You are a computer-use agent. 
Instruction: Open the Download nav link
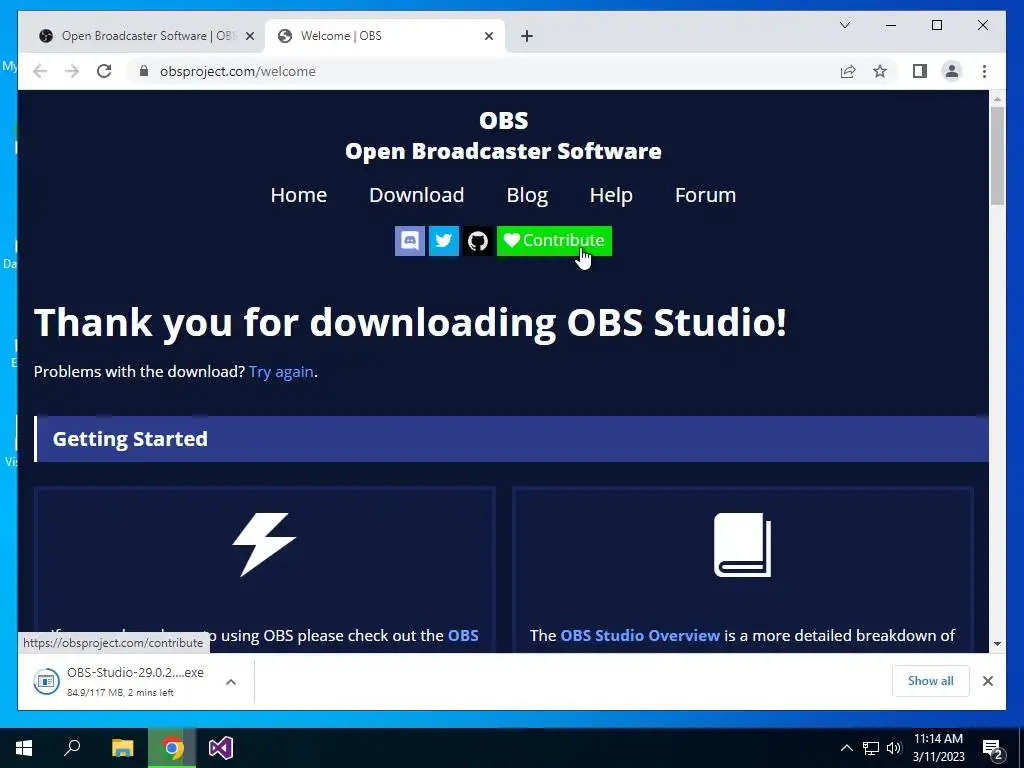[417, 195]
